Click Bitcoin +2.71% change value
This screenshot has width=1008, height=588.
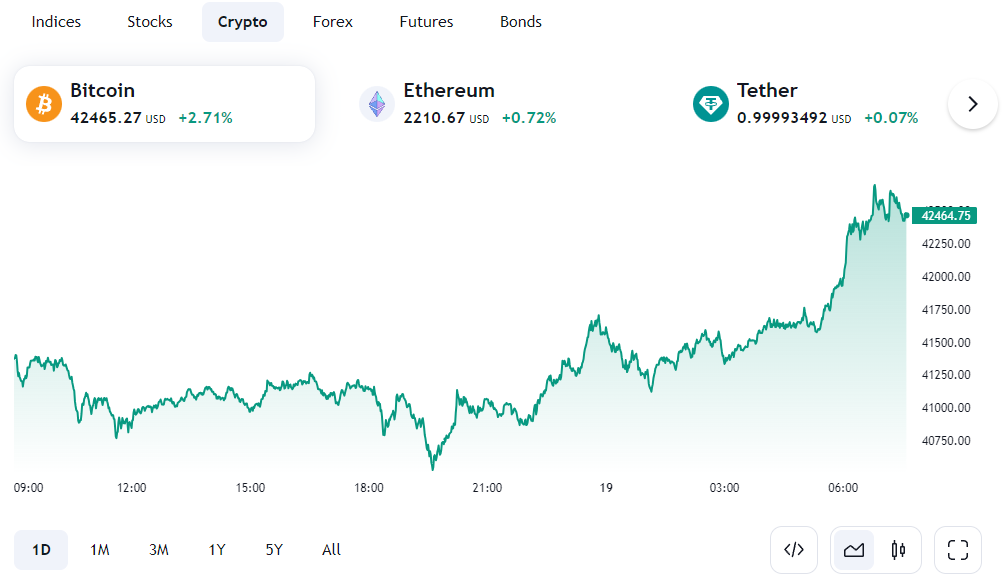(205, 118)
